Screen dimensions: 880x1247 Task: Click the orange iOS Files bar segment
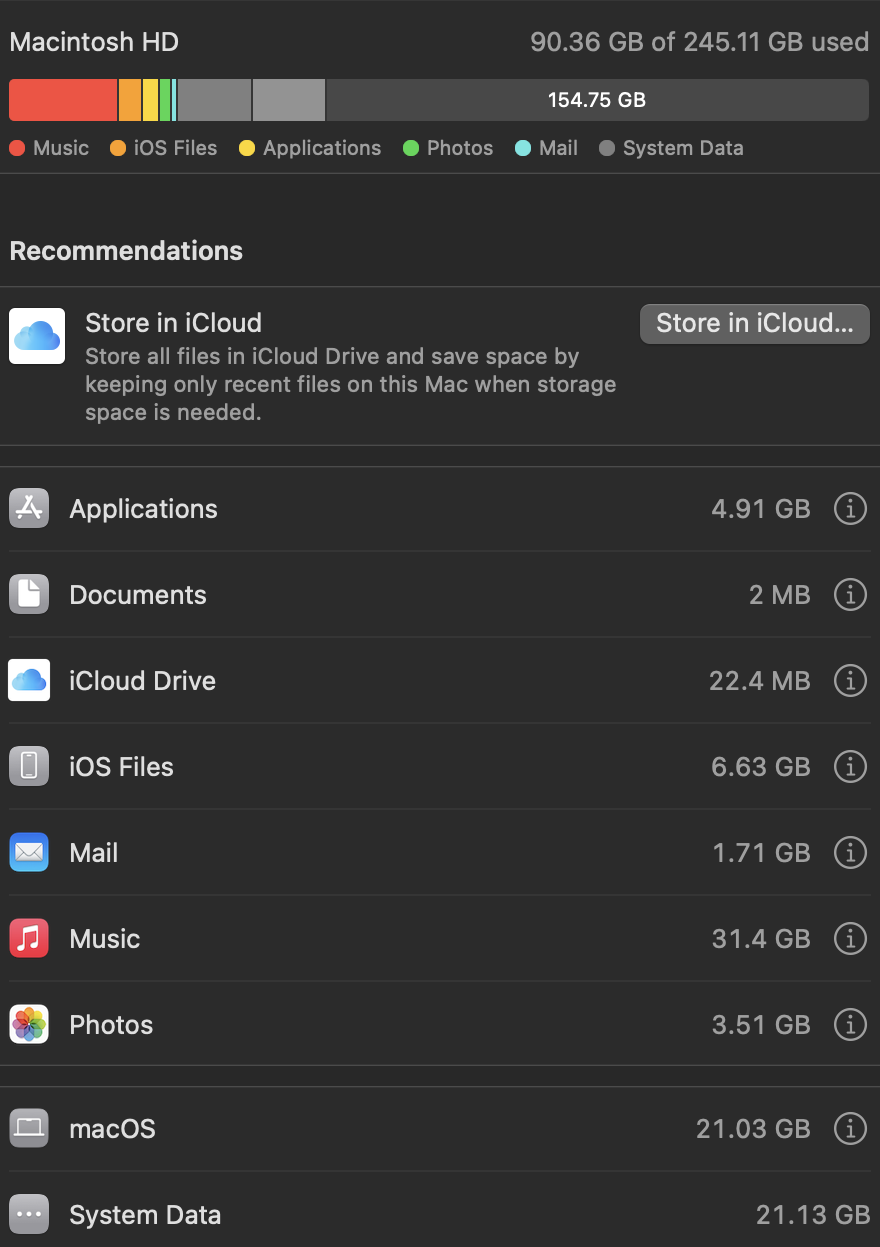click(130, 100)
